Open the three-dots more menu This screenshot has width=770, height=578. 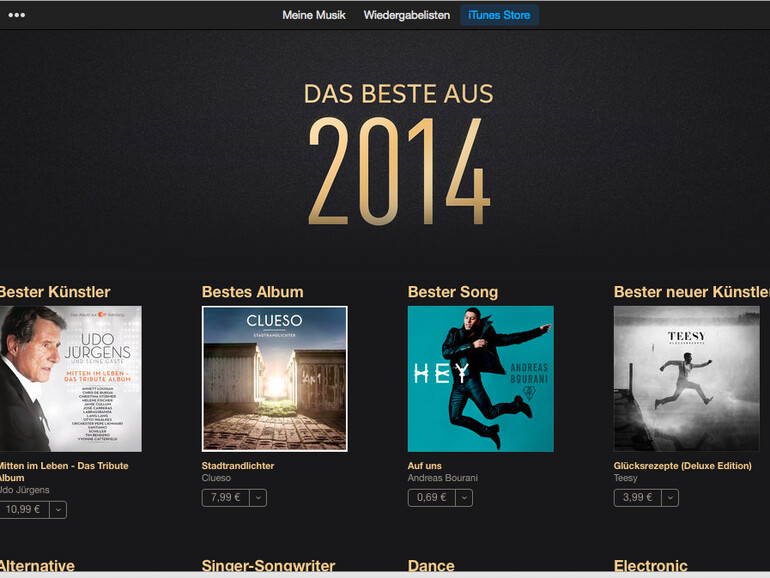[x=16, y=15]
